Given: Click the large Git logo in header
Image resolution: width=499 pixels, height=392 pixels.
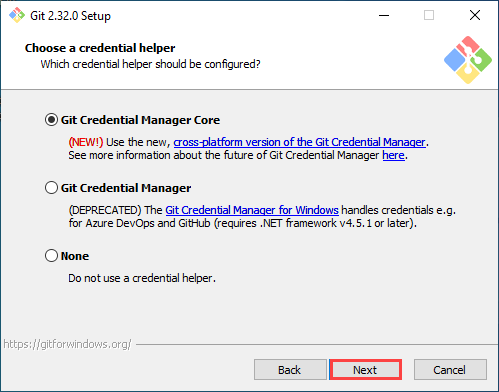Looking at the screenshot, I should pos(468,60).
